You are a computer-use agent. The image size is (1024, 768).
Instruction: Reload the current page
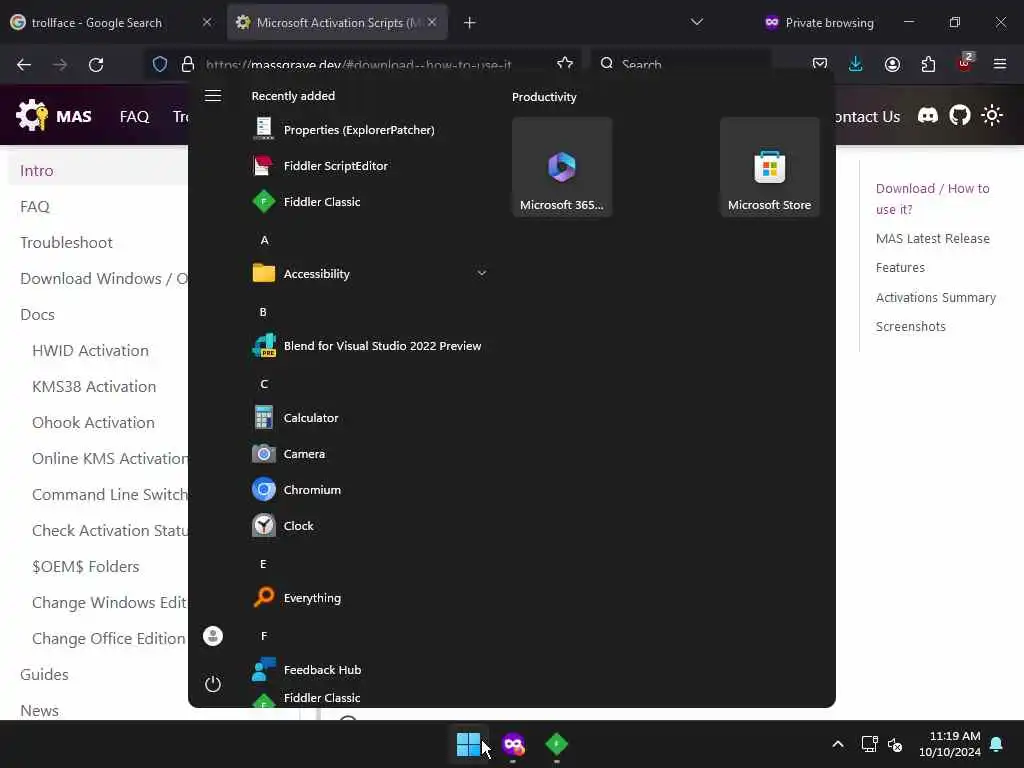pos(96,65)
